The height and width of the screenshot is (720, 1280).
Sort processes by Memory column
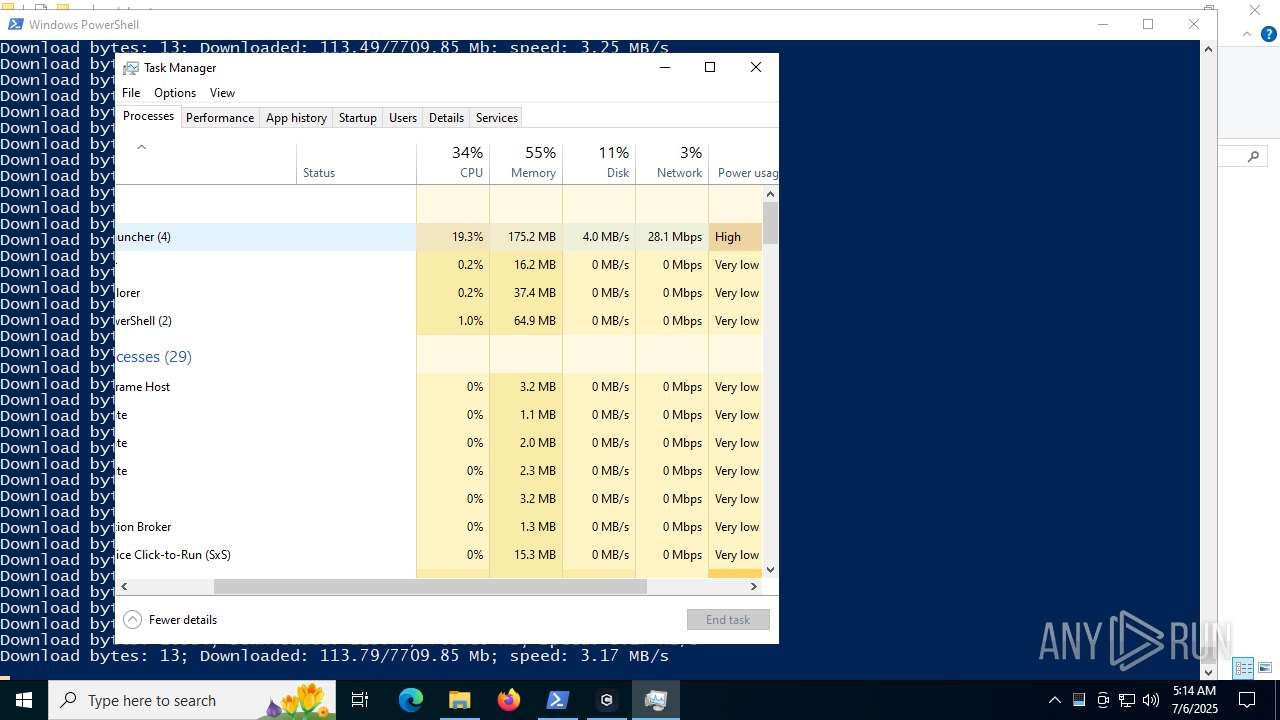[526, 163]
